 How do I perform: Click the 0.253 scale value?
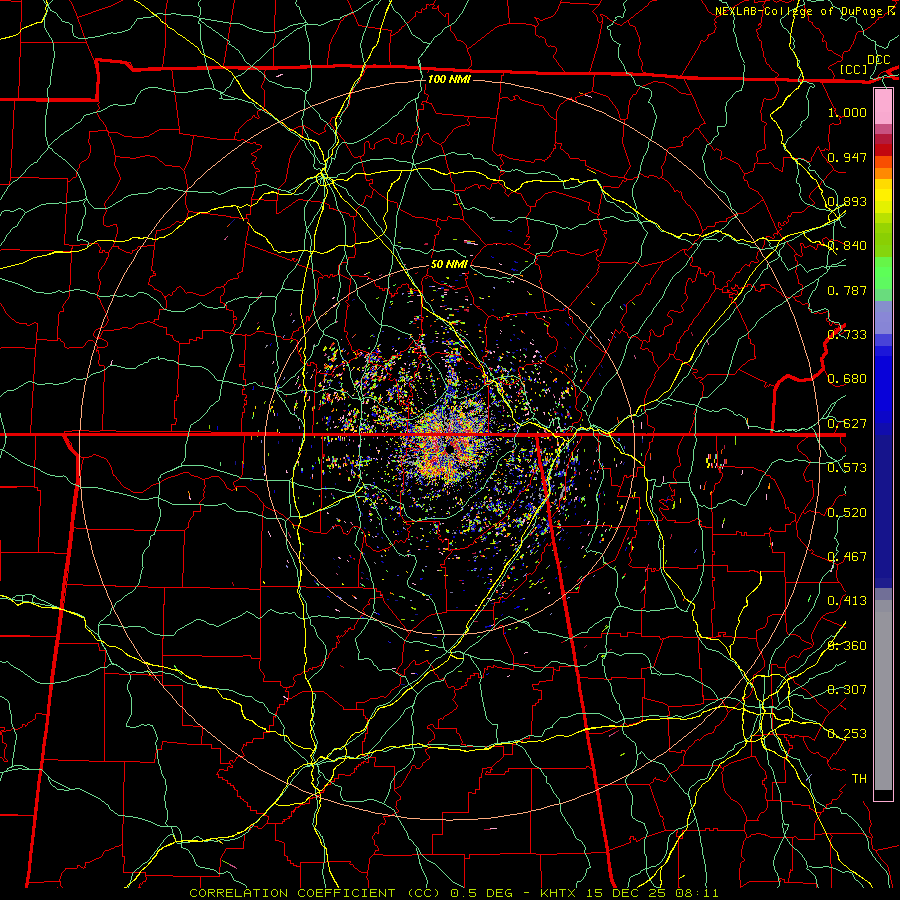[847, 734]
